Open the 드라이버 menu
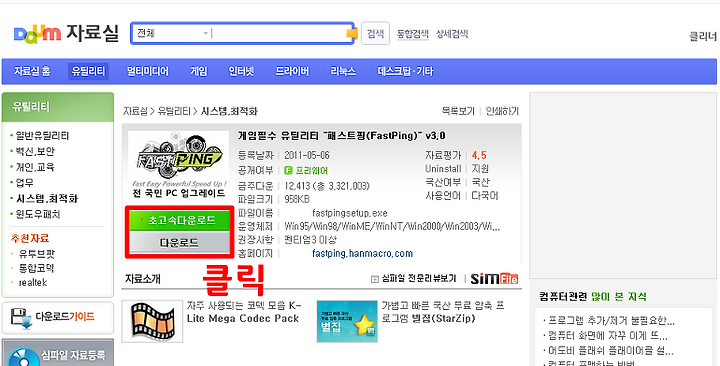The width and height of the screenshot is (720, 366). click(292, 71)
